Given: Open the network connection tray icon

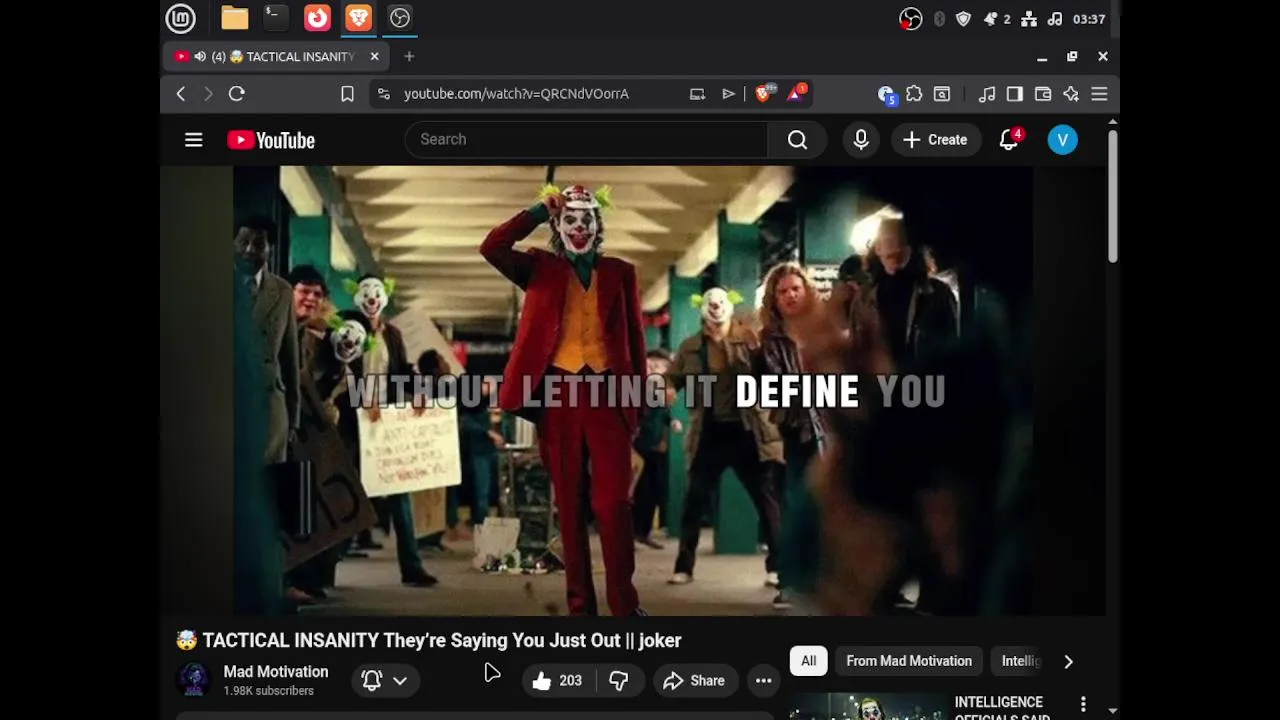Looking at the screenshot, I should [x=1029, y=19].
